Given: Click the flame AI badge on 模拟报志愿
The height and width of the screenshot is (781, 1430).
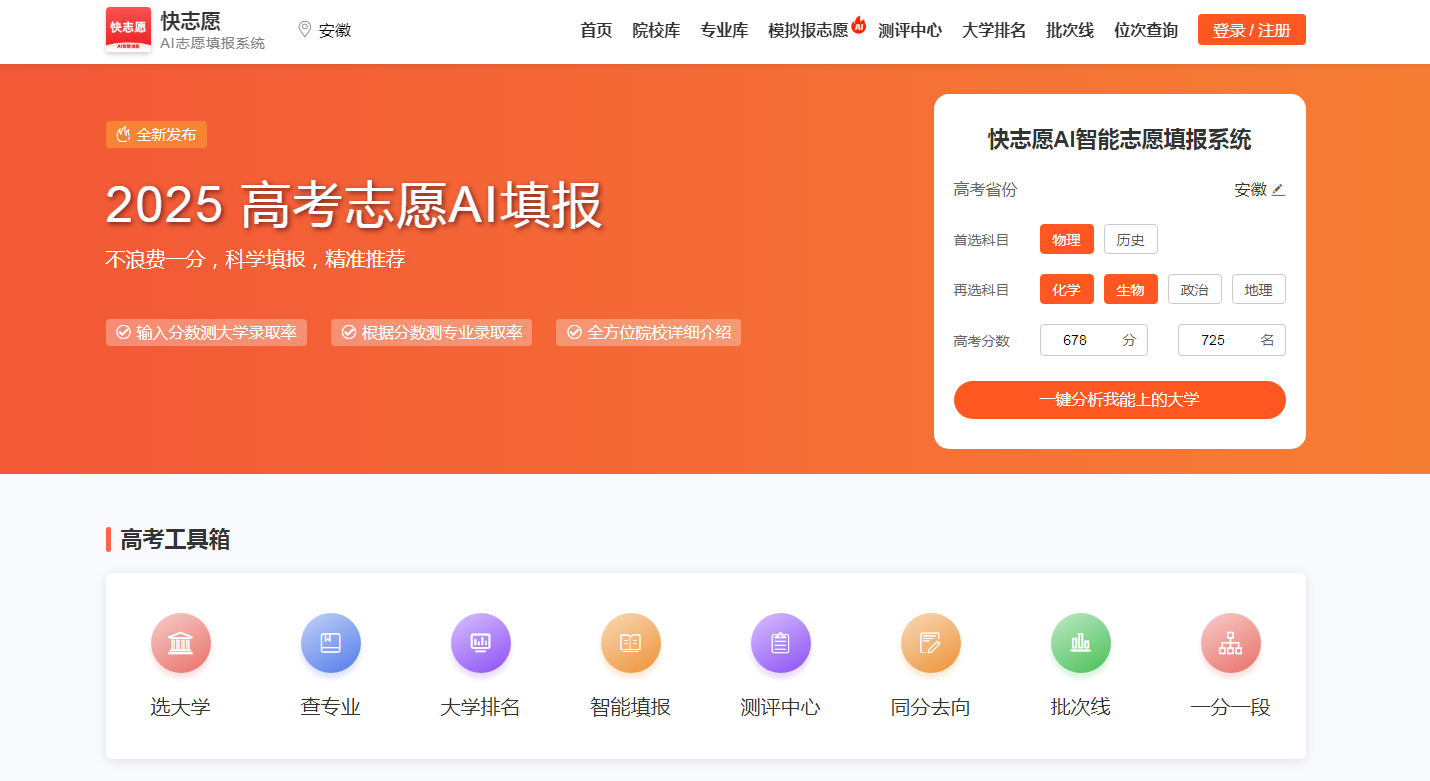Looking at the screenshot, I should coord(859,23).
